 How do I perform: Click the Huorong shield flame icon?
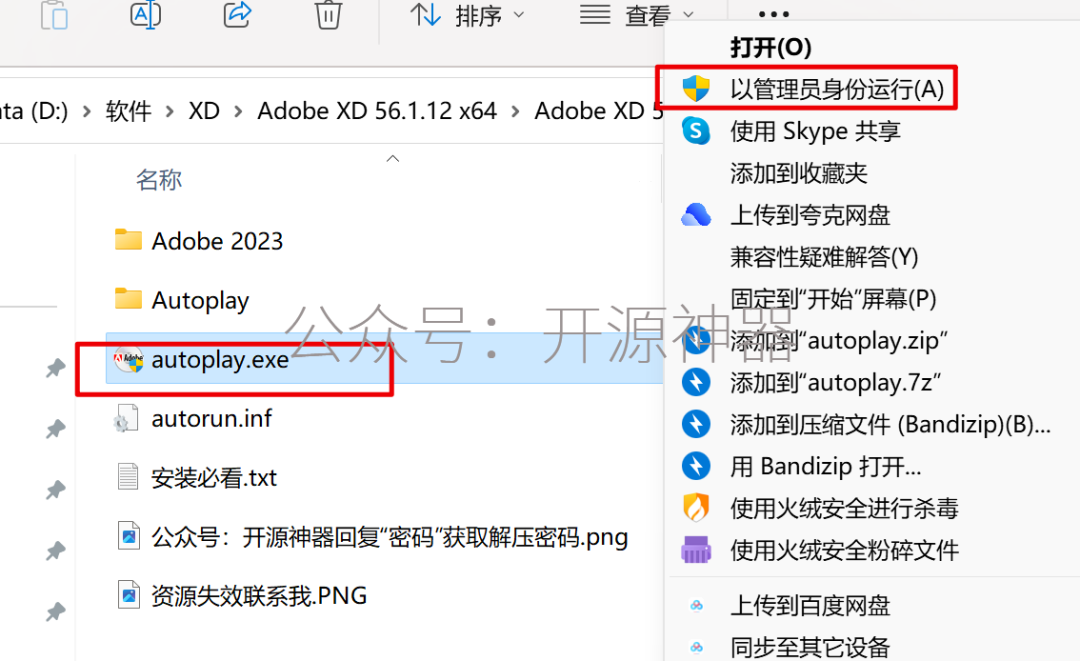696,508
